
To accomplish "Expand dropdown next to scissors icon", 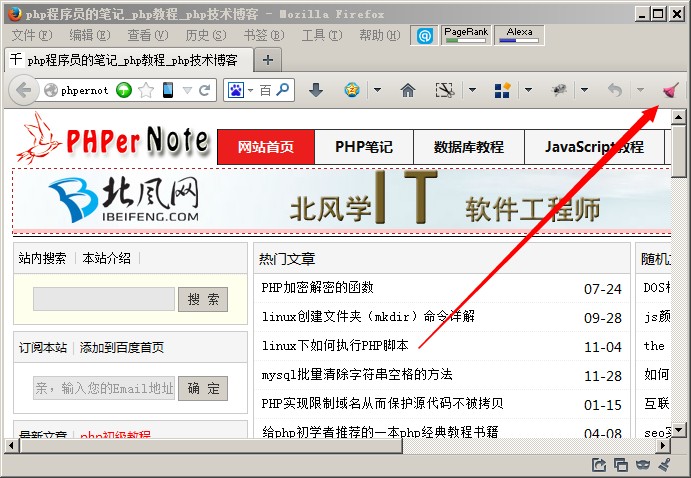I will (472, 90).
